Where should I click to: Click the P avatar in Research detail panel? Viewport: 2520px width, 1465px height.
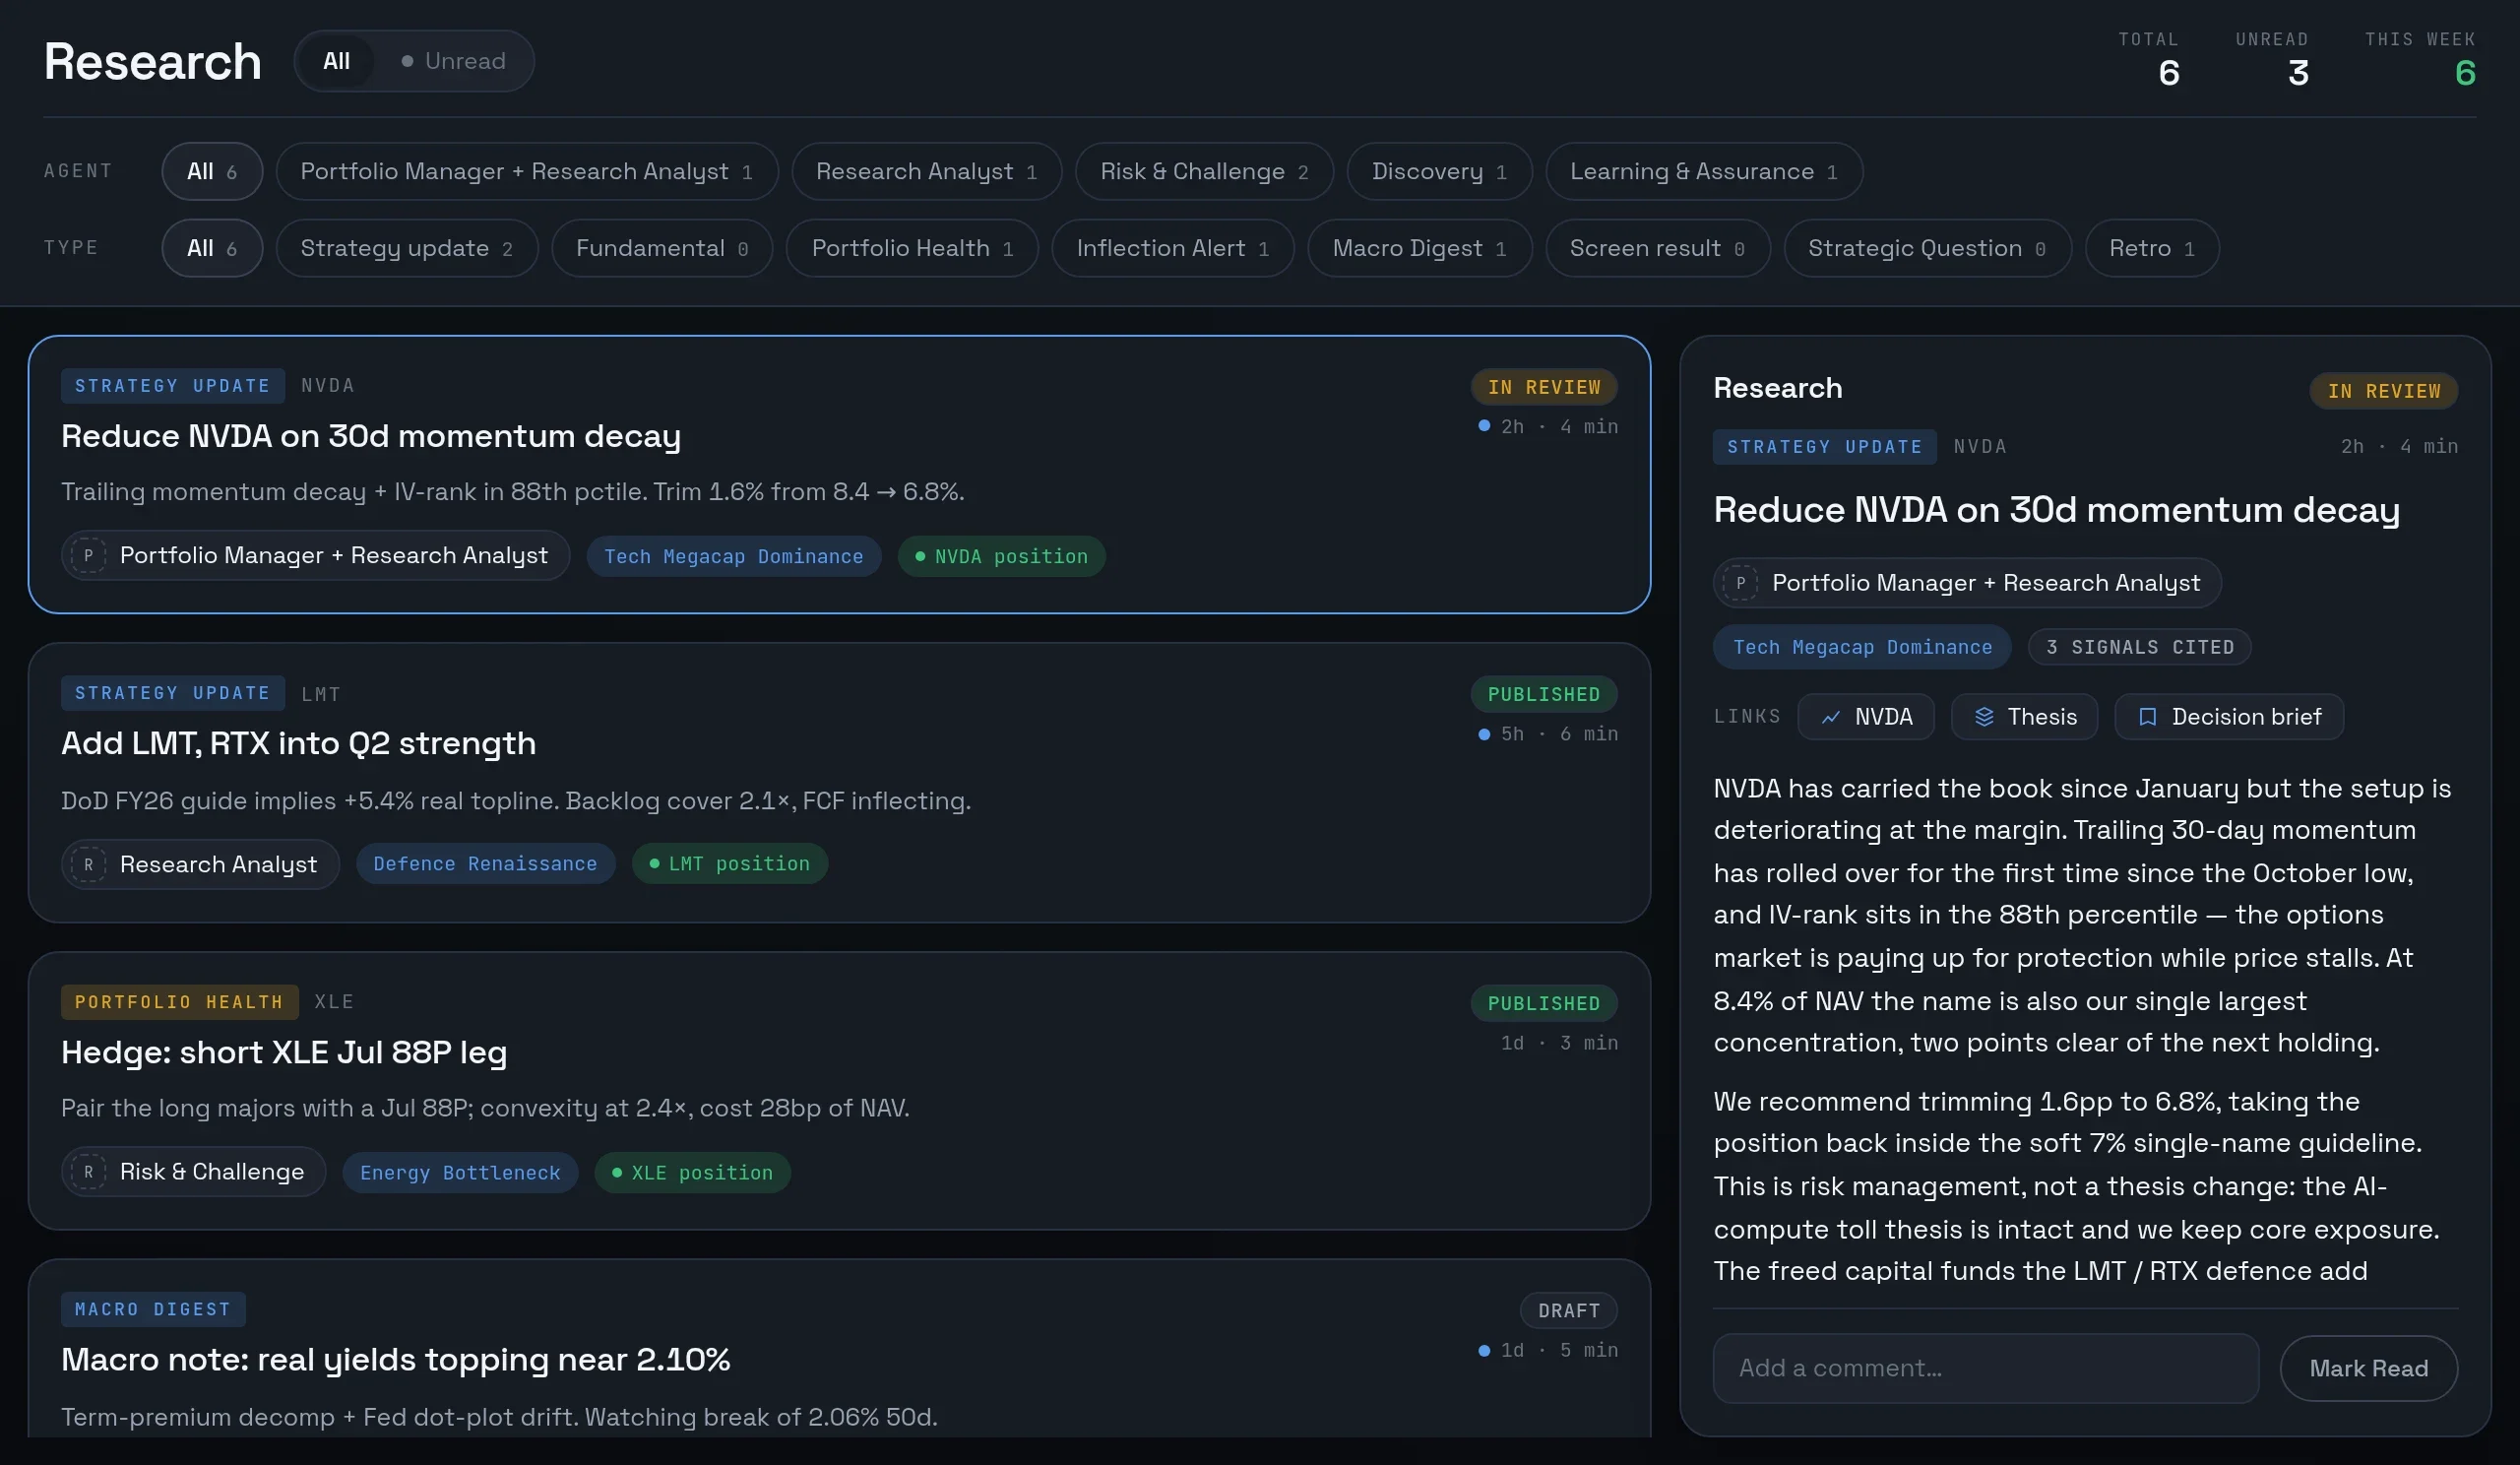pos(1740,583)
